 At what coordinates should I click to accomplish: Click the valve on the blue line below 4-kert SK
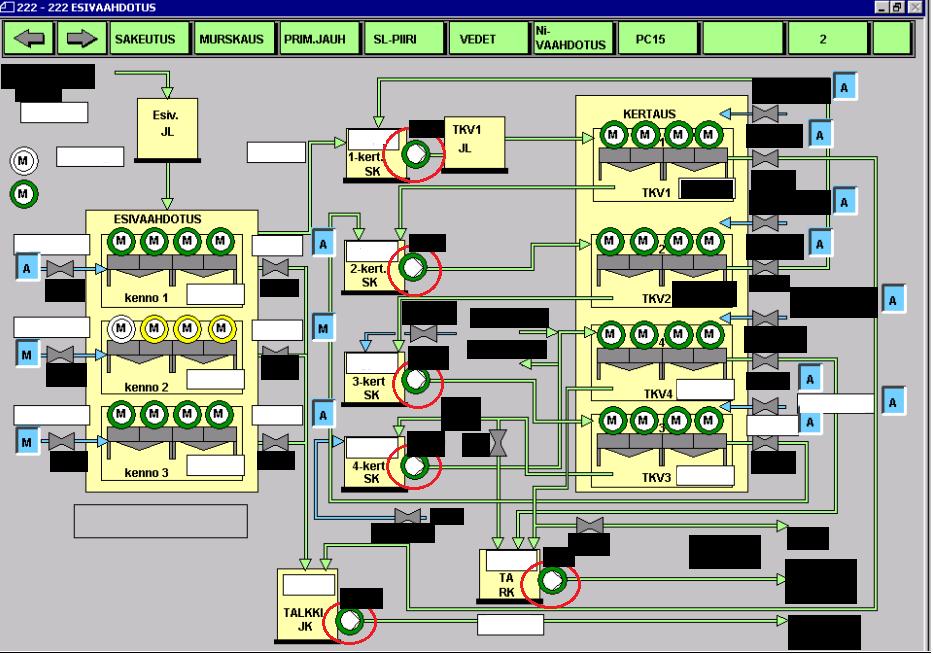click(408, 517)
